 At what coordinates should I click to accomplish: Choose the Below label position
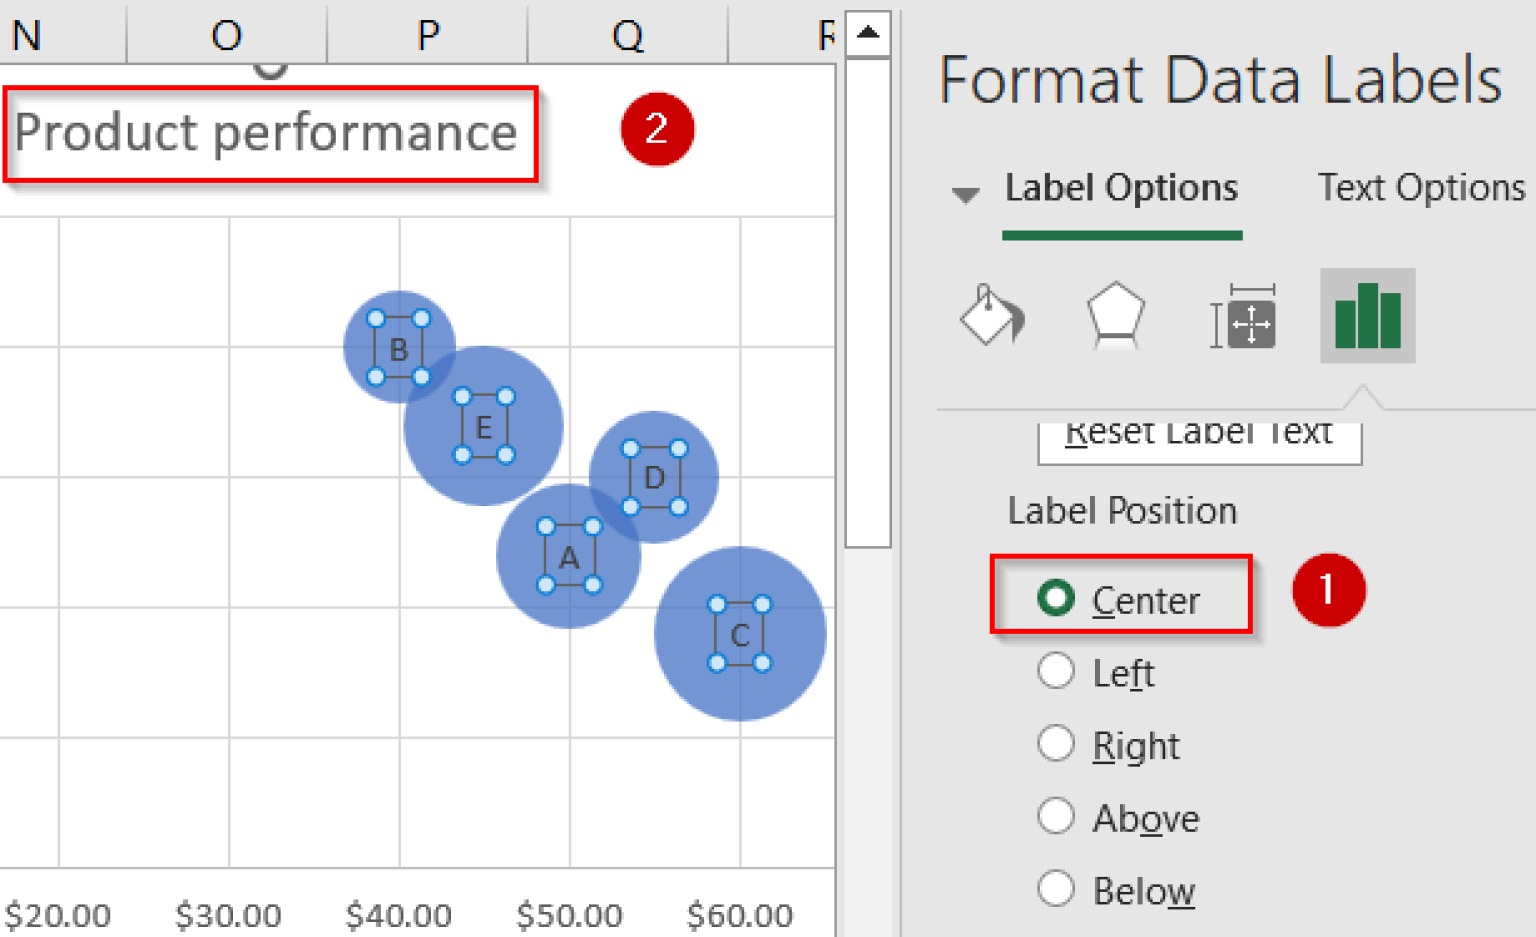[x=1057, y=889]
